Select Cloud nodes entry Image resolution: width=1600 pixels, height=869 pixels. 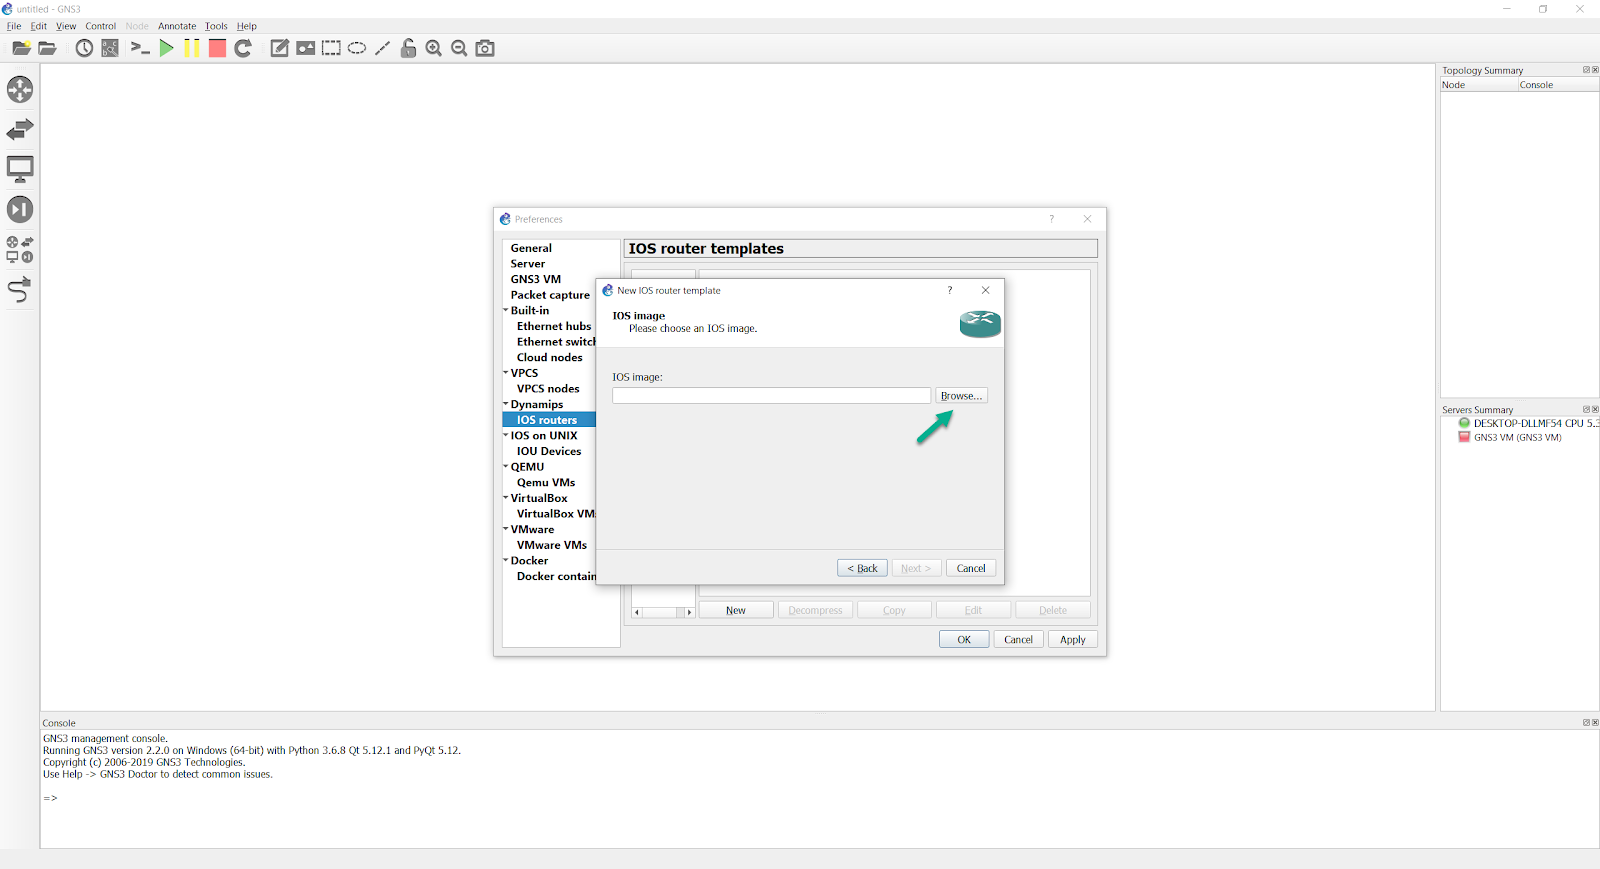point(549,357)
